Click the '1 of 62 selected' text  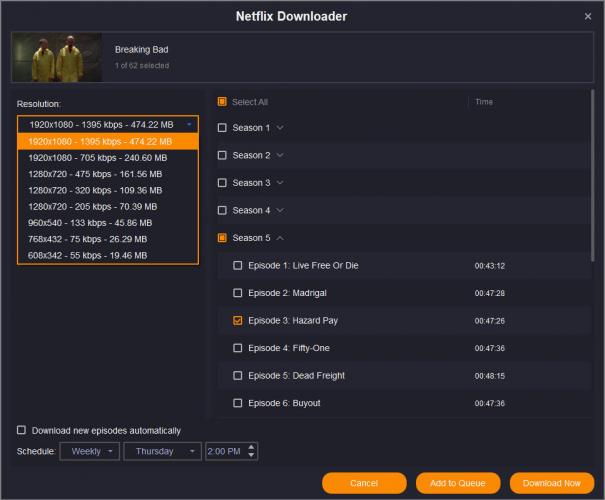pos(142,66)
